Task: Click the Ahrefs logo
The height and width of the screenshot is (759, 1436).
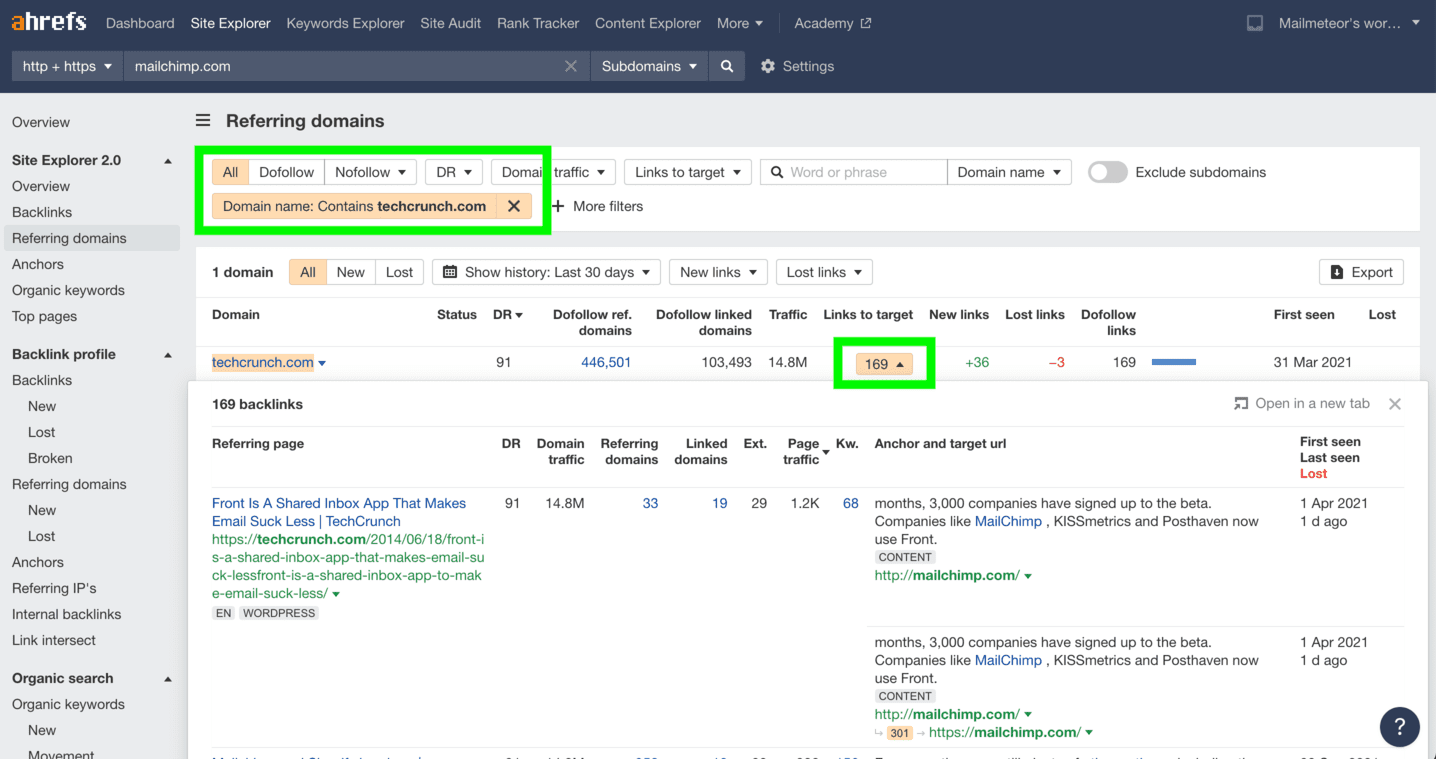Action: tap(48, 22)
